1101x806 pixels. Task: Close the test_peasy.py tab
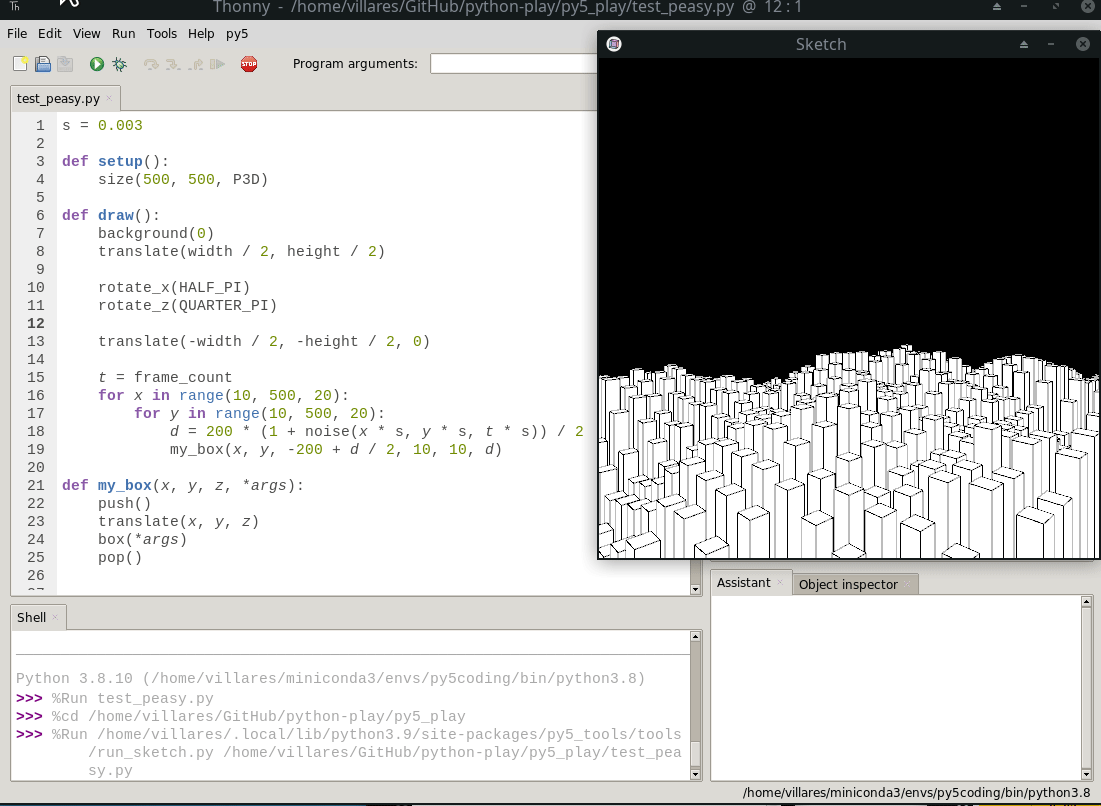[108, 98]
